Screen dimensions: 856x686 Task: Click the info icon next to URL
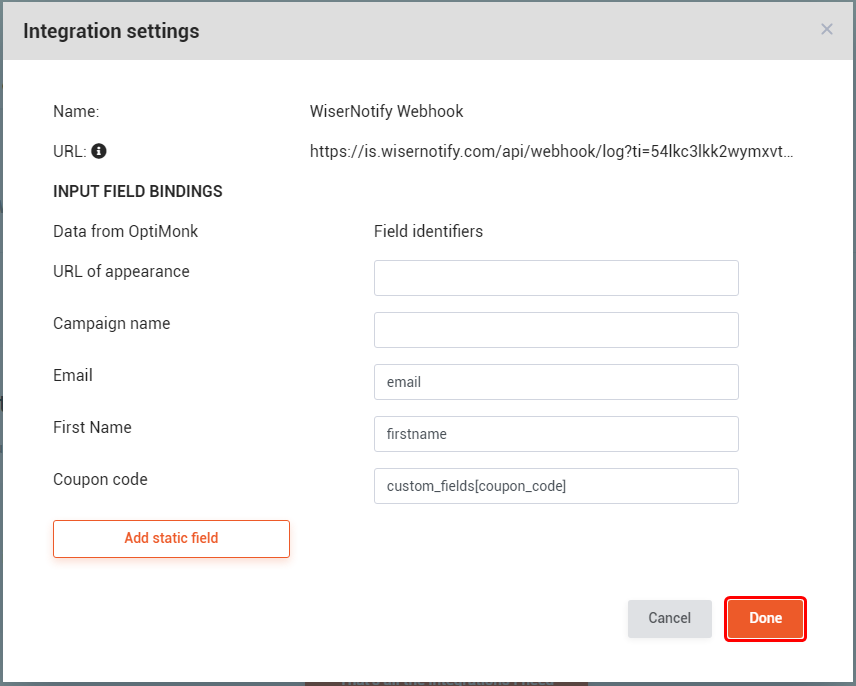99,152
